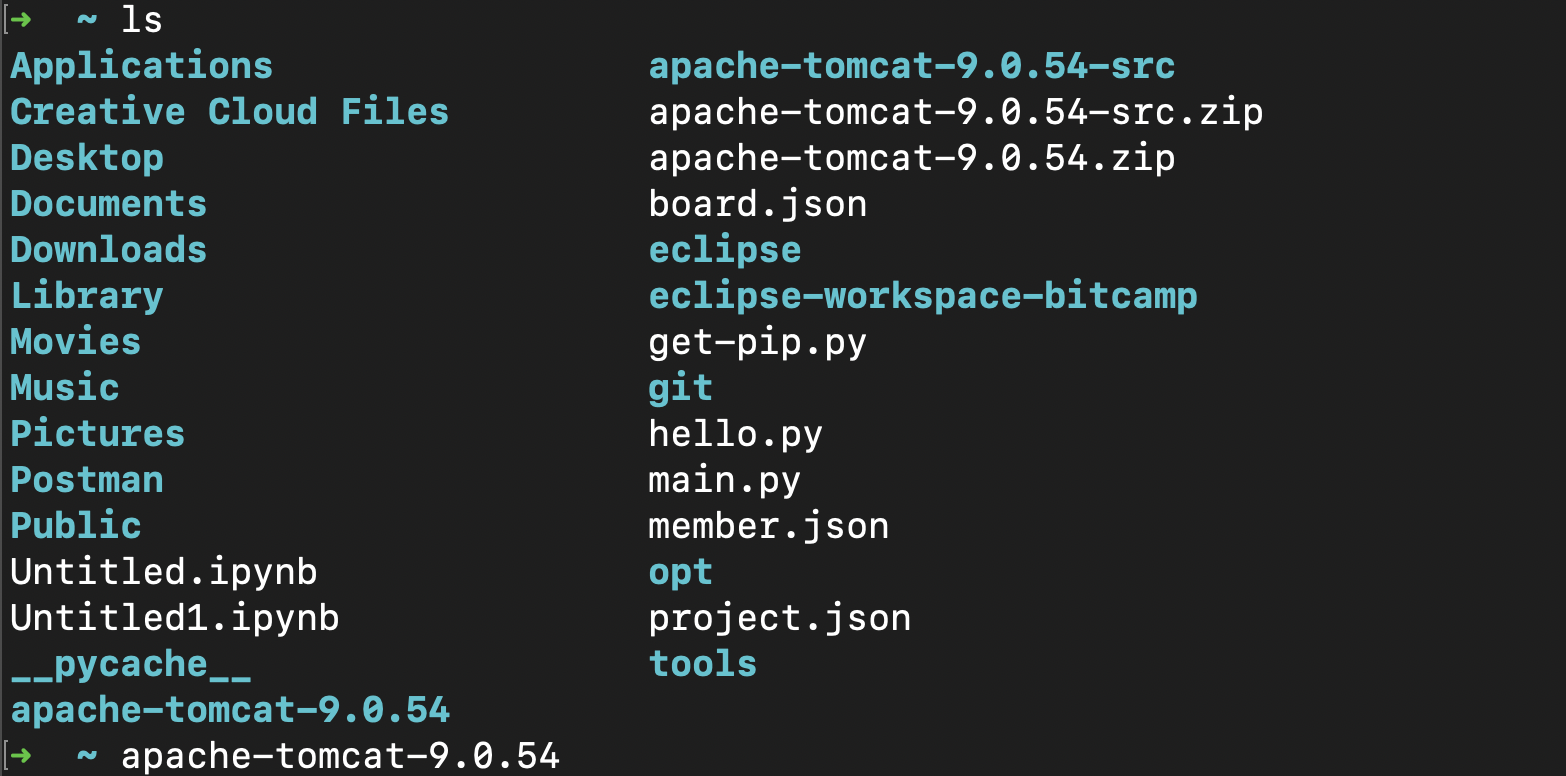The height and width of the screenshot is (776, 1566).
Task: Click the green arrow on the last prompt line
Action: [21, 756]
